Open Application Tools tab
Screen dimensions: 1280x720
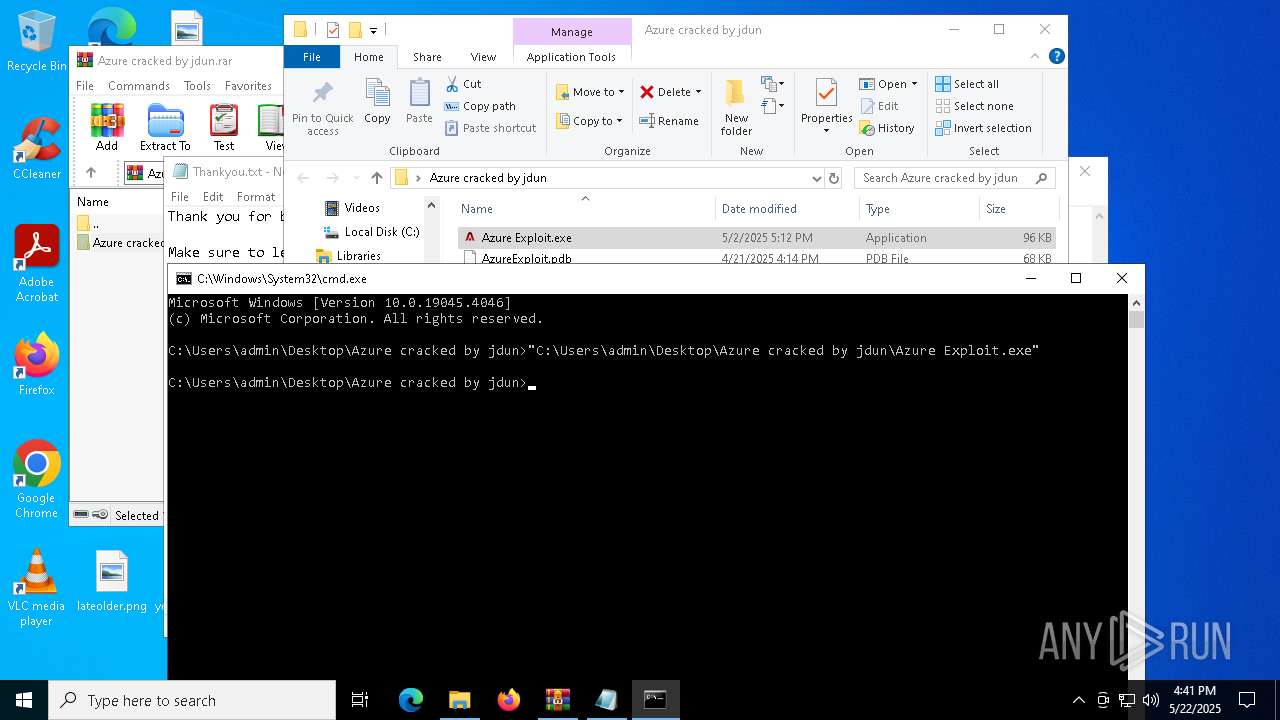[x=571, y=57]
